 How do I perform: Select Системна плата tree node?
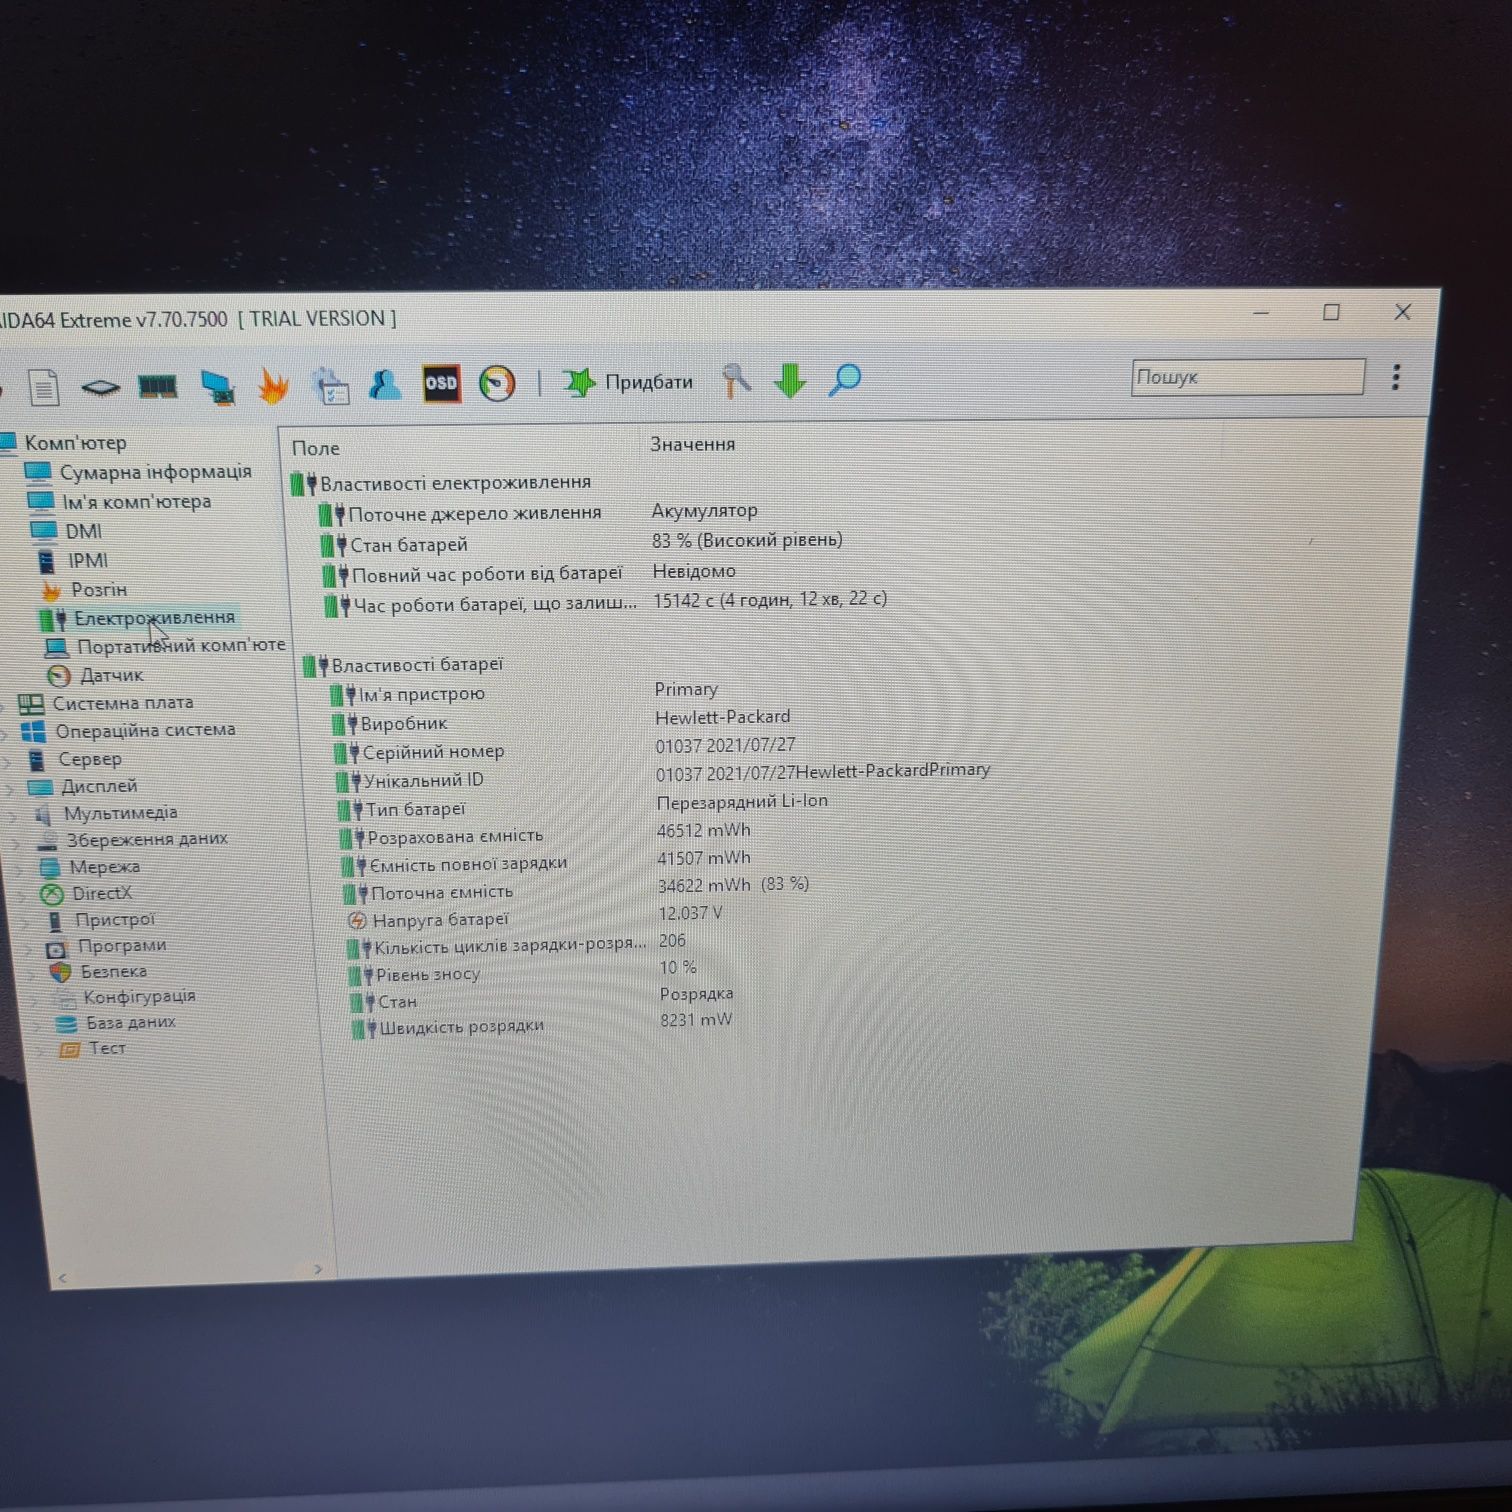pos(106,703)
